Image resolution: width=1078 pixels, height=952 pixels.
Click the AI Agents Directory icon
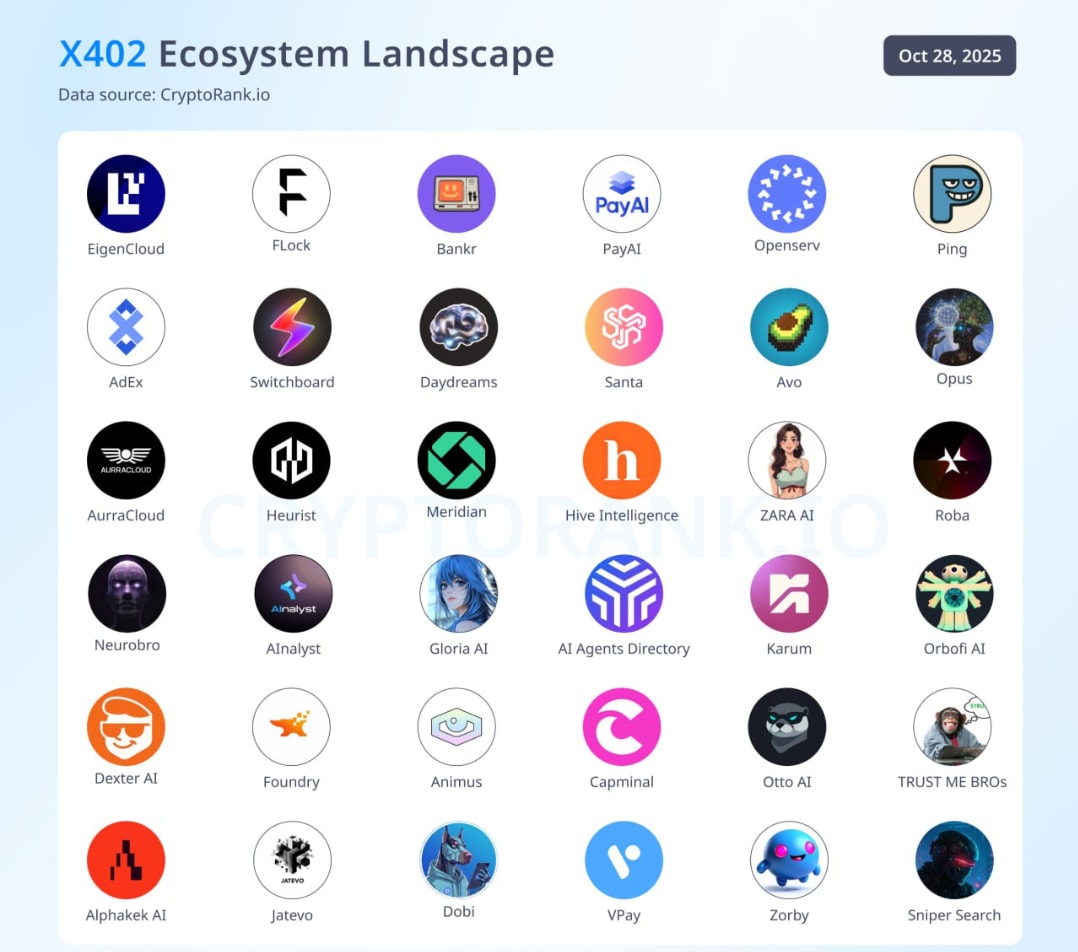pyautogui.click(x=624, y=594)
